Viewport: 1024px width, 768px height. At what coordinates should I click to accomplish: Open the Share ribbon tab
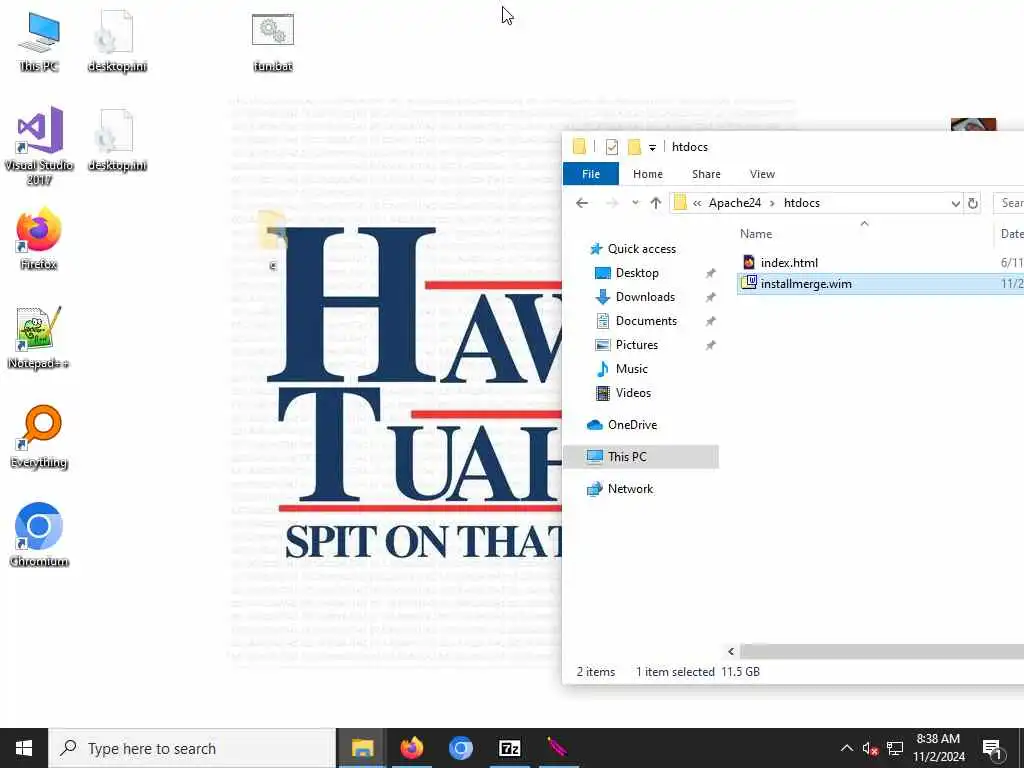click(706, 174)
